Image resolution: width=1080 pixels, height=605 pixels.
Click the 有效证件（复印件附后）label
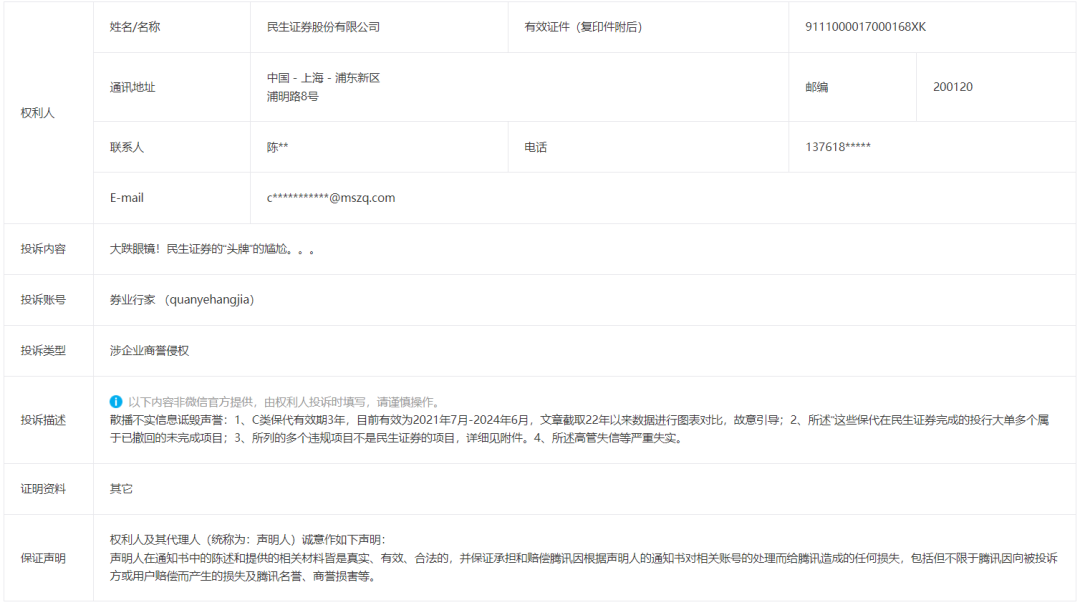pyautogui.click(x=583, y=27)
